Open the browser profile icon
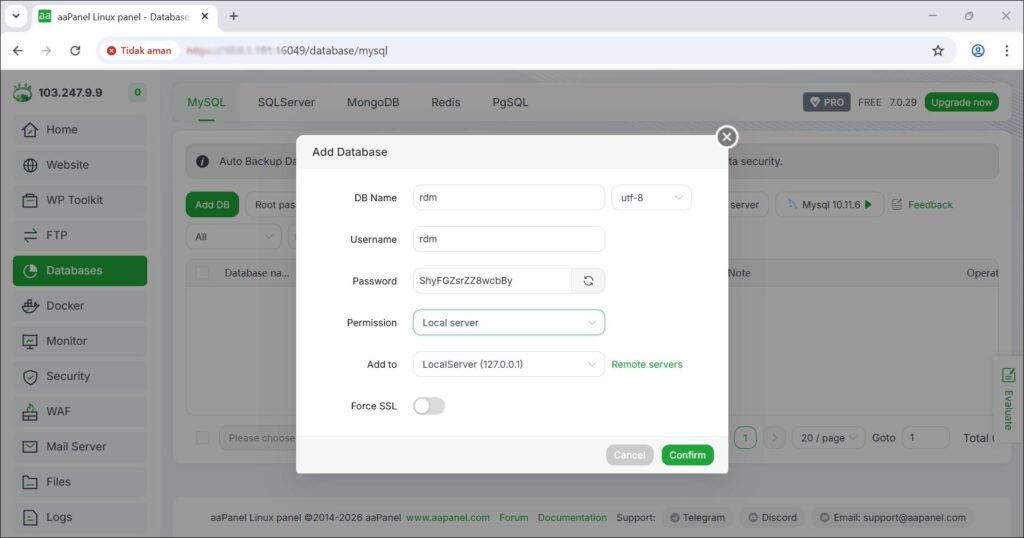This screenshot has width=1024, height=538. (x=978, y=50)
